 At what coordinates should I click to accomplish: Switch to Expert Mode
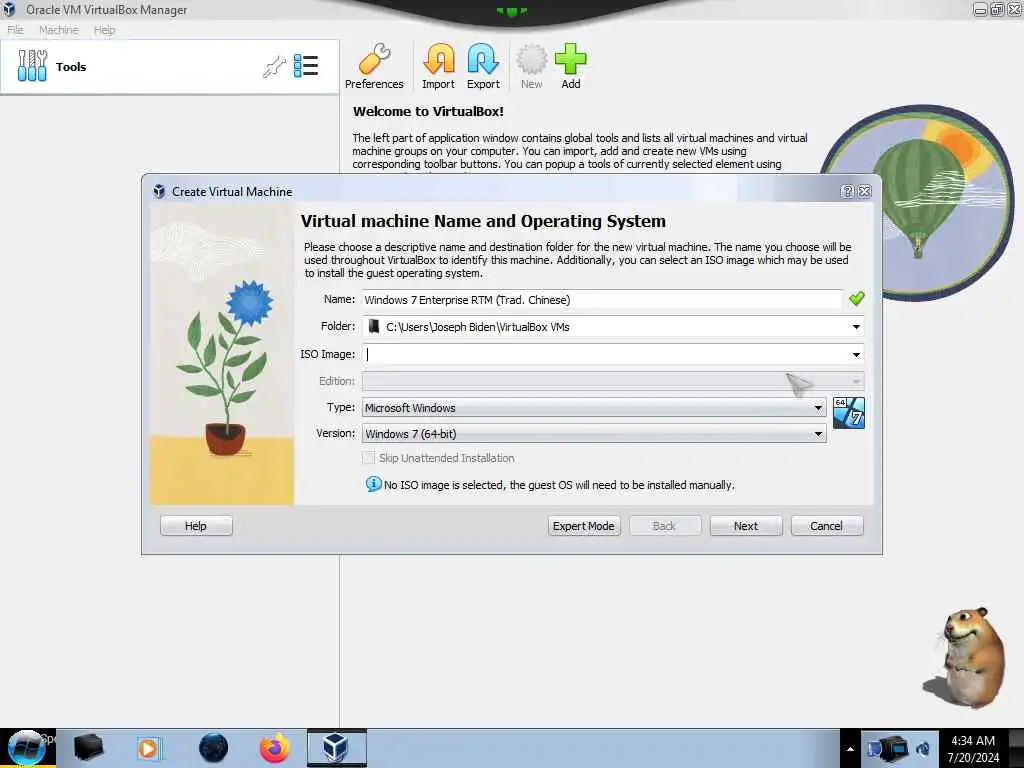click(x=584, y=526)
